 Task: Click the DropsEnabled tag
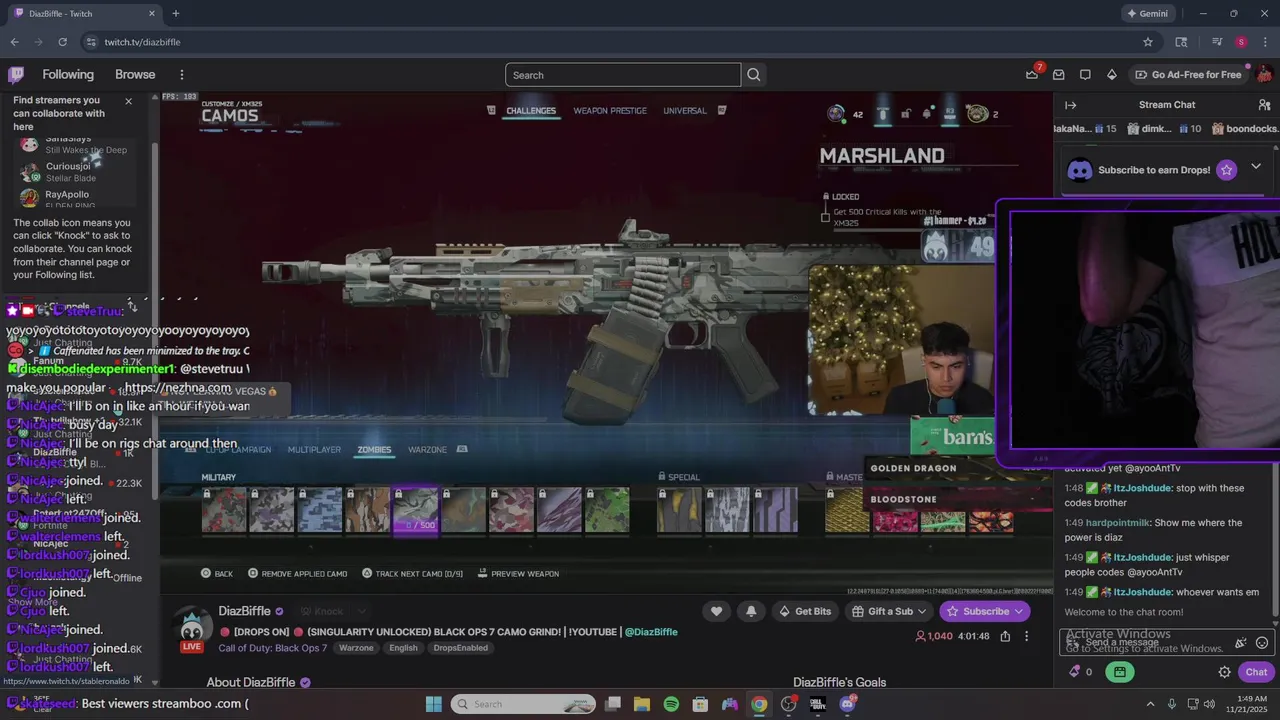(x=461, y=648)
